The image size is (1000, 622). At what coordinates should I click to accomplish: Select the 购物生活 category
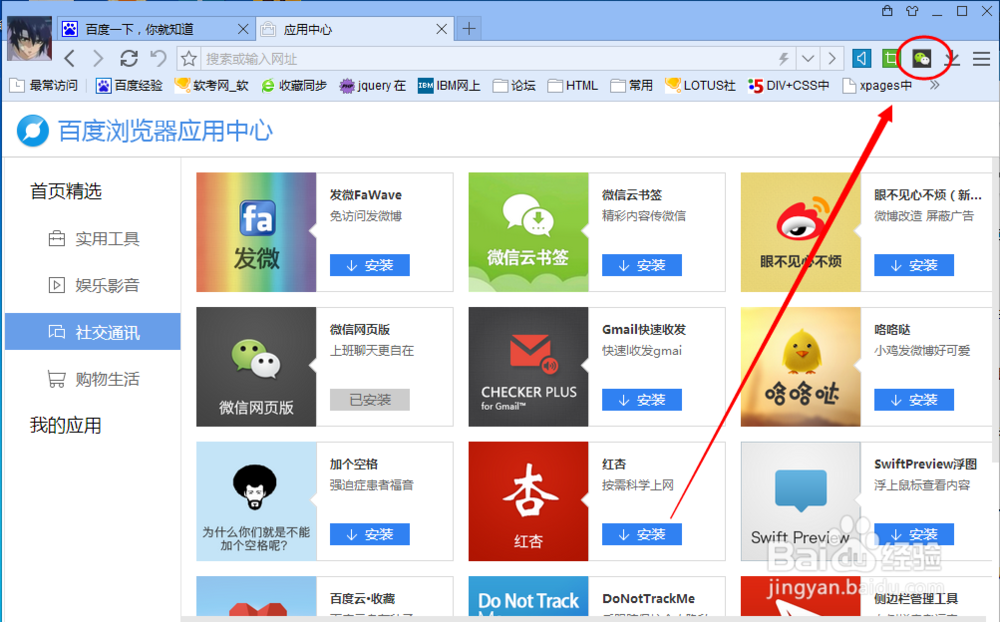coord(93,379)
